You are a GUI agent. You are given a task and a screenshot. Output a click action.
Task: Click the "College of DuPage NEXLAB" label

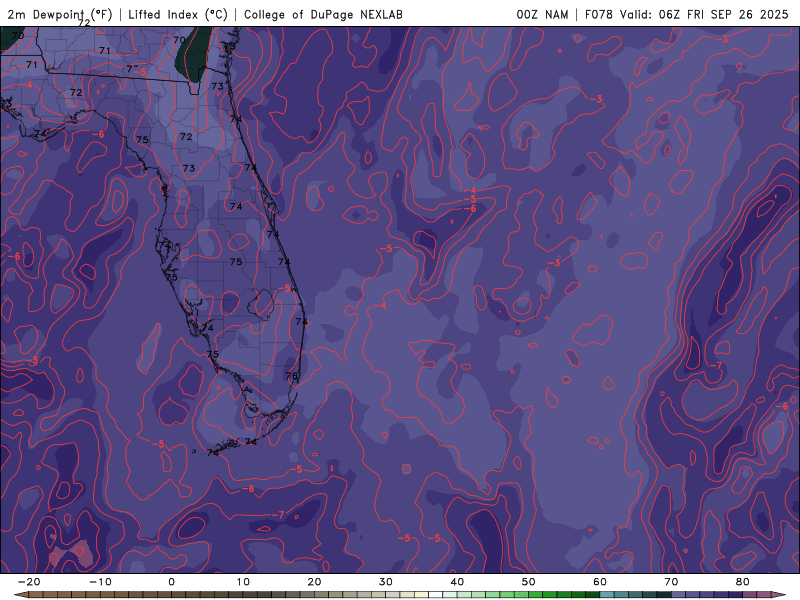[323, 14]
